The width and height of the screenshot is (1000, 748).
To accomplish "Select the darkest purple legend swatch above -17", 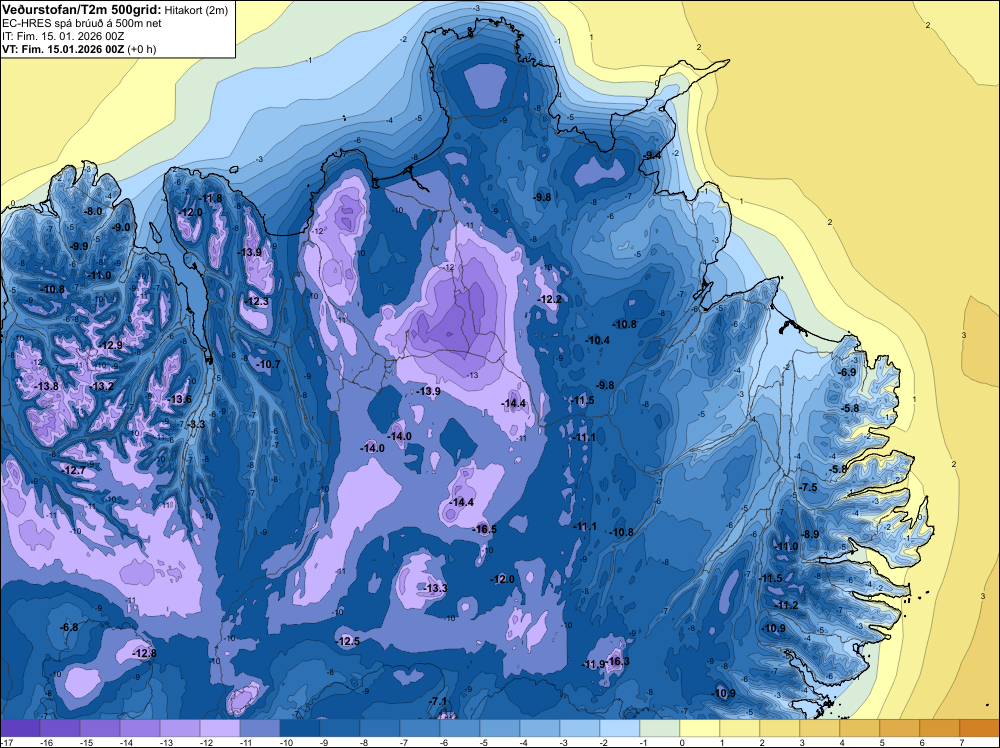I will coord(20,728).
